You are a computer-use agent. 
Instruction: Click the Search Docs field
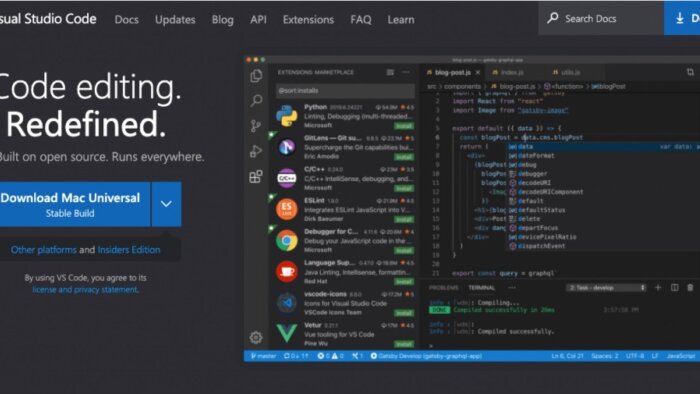[x=601, y=18]
